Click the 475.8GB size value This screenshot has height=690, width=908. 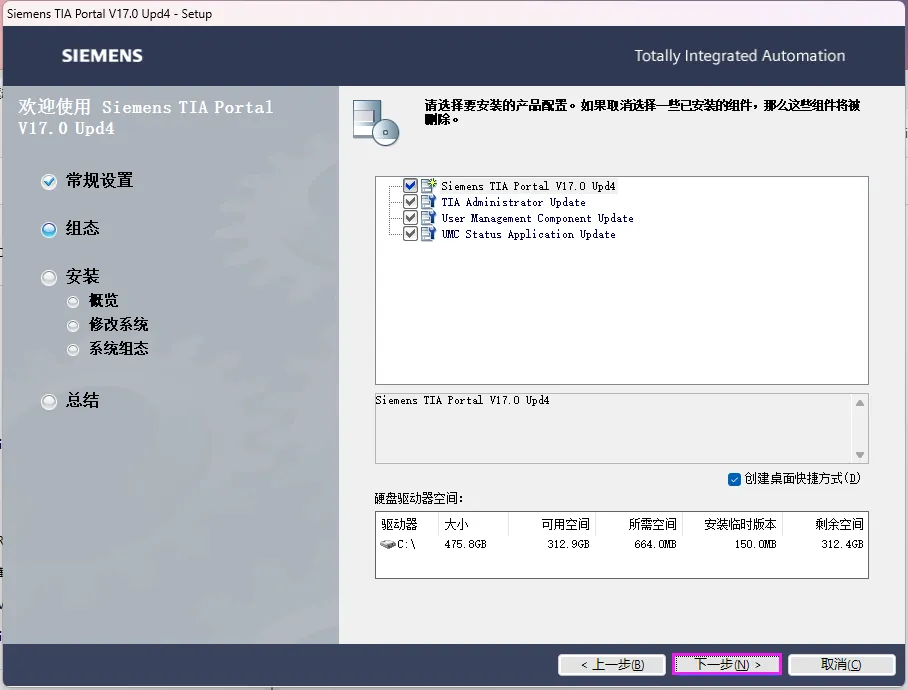pyautogui.click(x=466, y=545)
